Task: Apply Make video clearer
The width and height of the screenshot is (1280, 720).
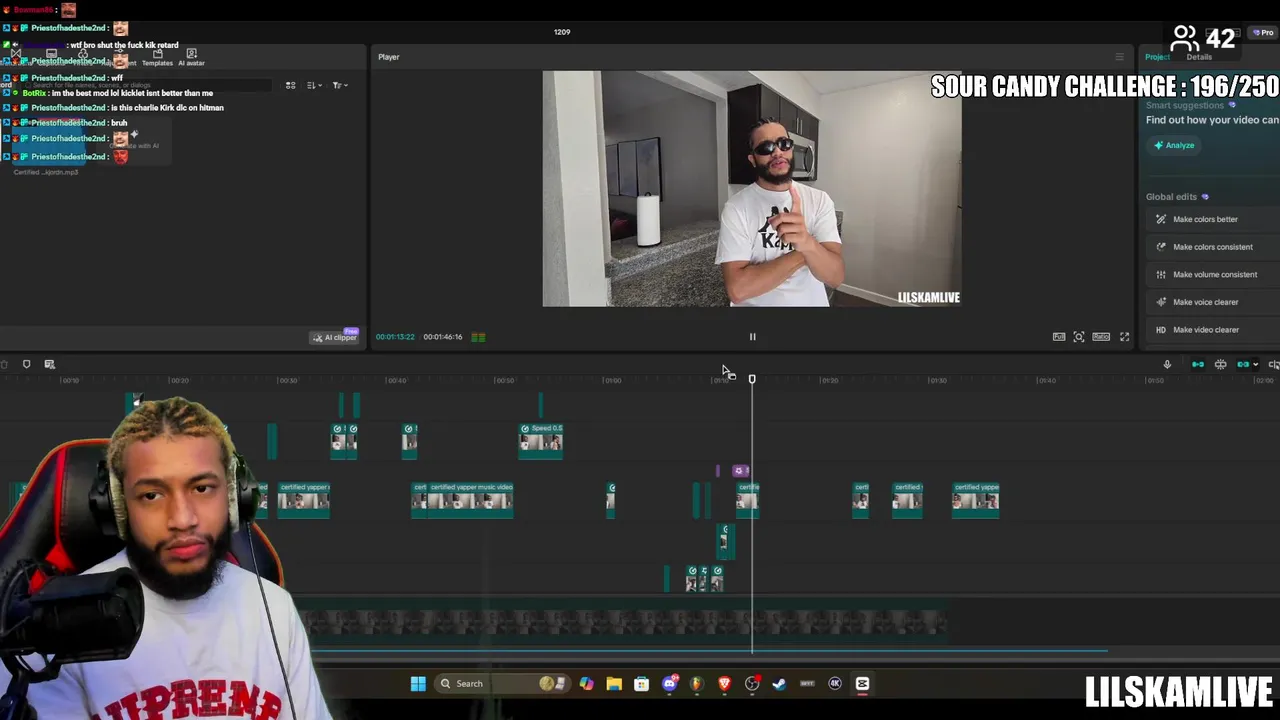Action: point(1213,330)
